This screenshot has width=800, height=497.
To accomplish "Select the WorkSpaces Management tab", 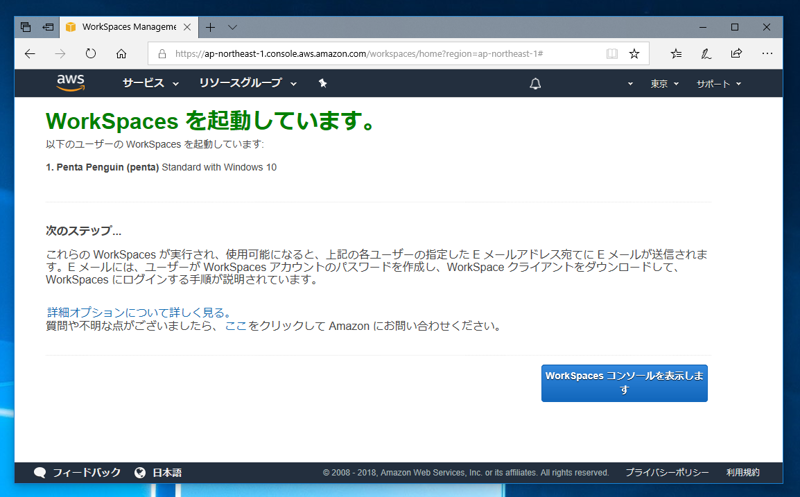I will [x=129, y=27].
